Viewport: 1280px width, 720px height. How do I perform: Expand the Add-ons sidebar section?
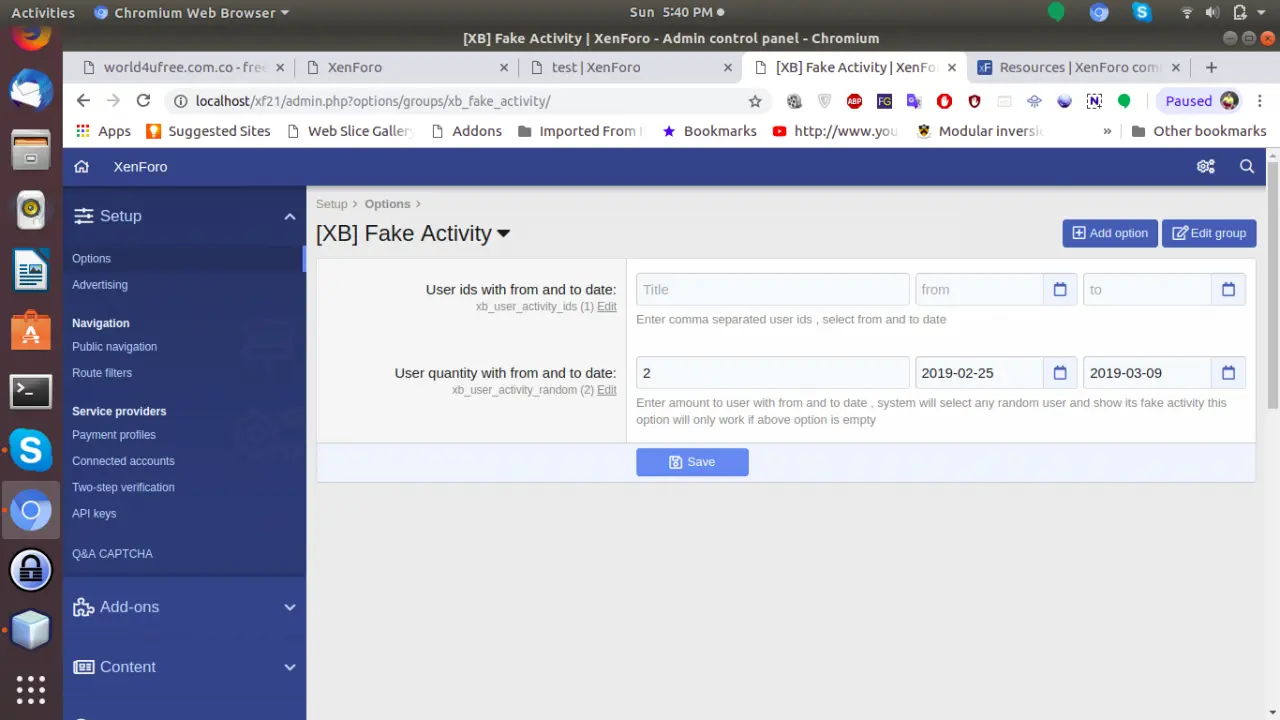[289, 607]
